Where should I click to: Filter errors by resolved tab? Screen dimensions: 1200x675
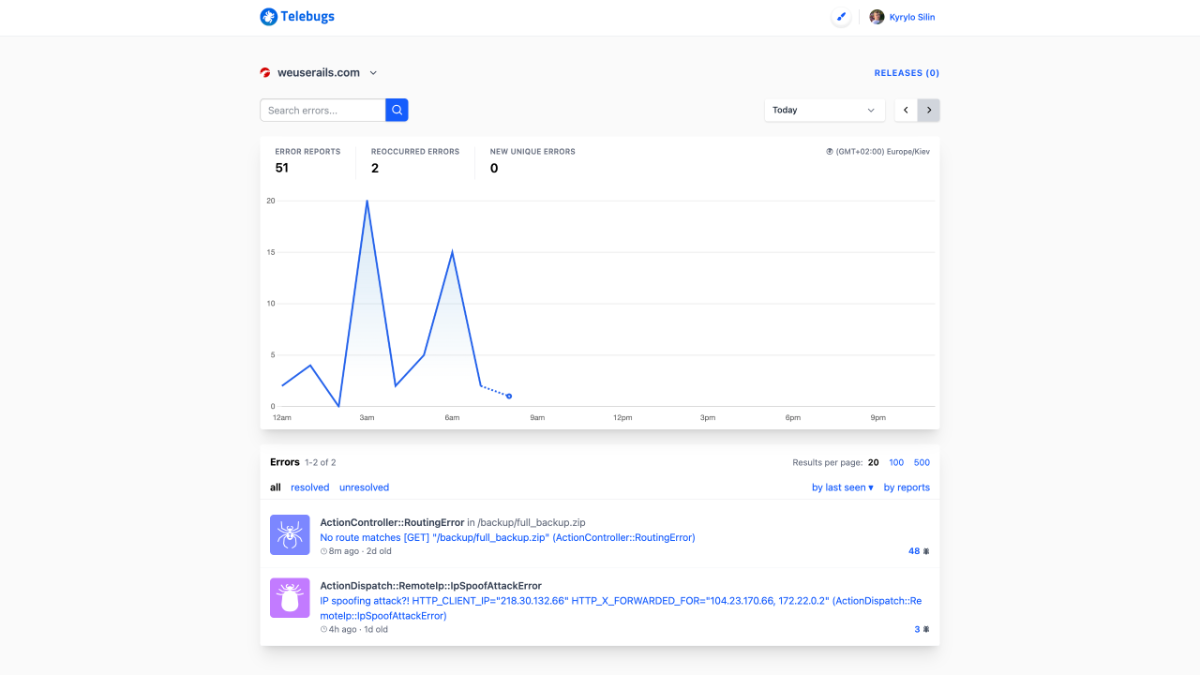click(x=310, y=488)
